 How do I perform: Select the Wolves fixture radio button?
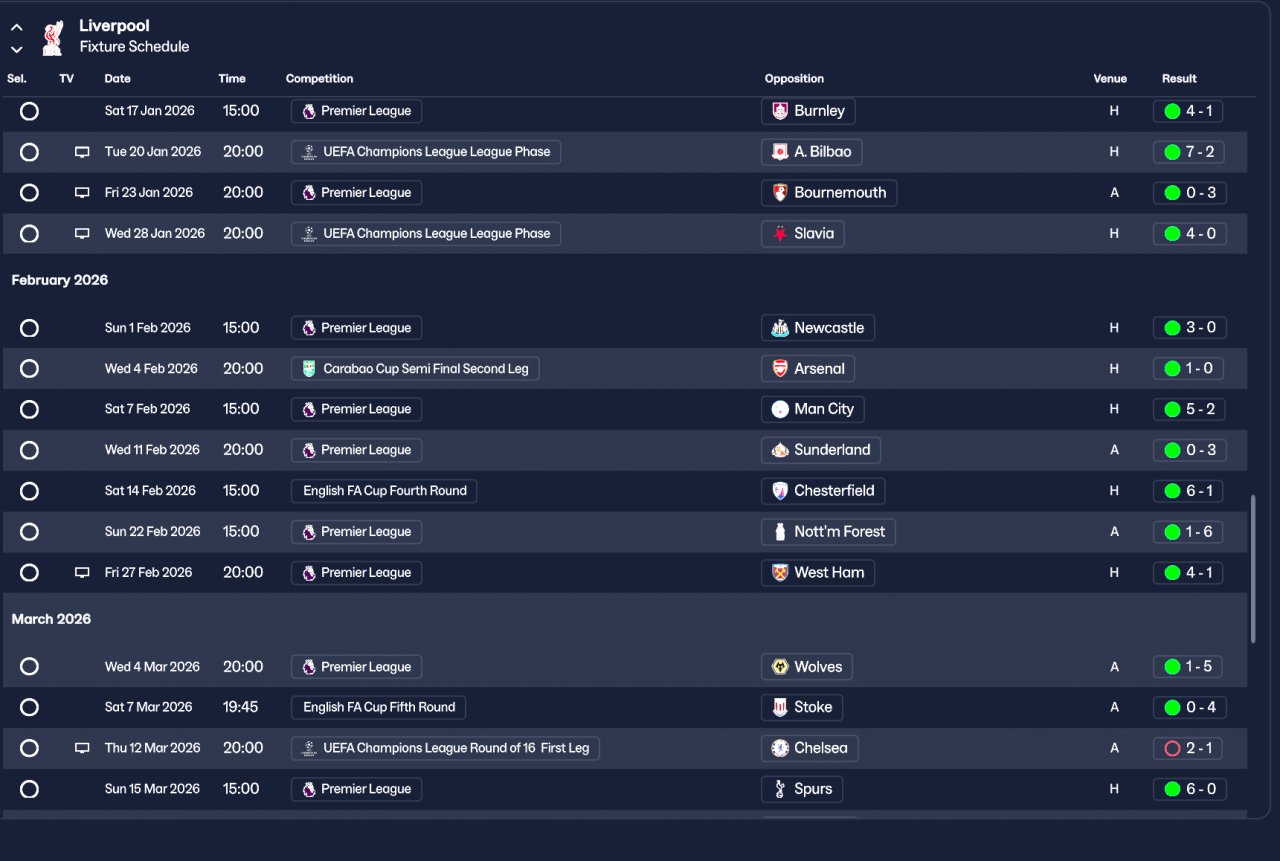(29, 667)
